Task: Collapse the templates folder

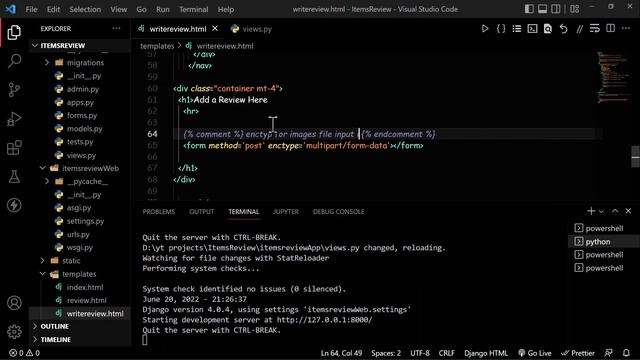Action: [x=42, y=274]
